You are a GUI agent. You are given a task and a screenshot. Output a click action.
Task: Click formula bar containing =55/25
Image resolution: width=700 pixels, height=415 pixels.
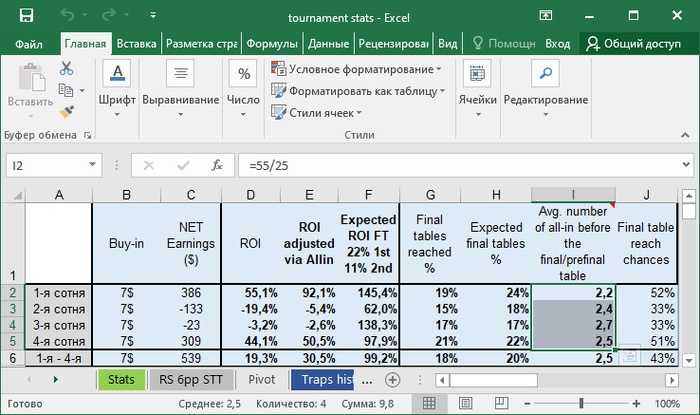pos(459,166)
